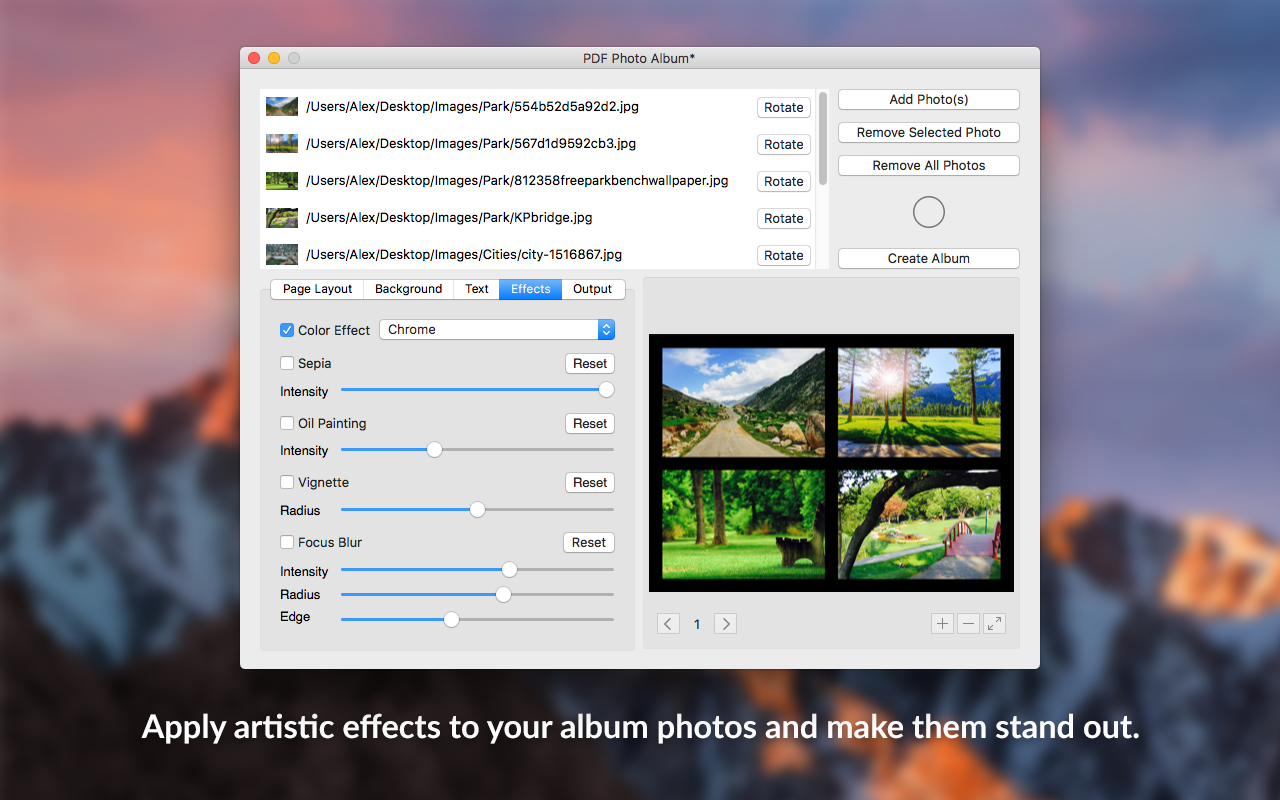This screenshot has width=1280, height=800.
Task: Select file path ending city-1516867.jpg
Action: [x=464, y=254]
